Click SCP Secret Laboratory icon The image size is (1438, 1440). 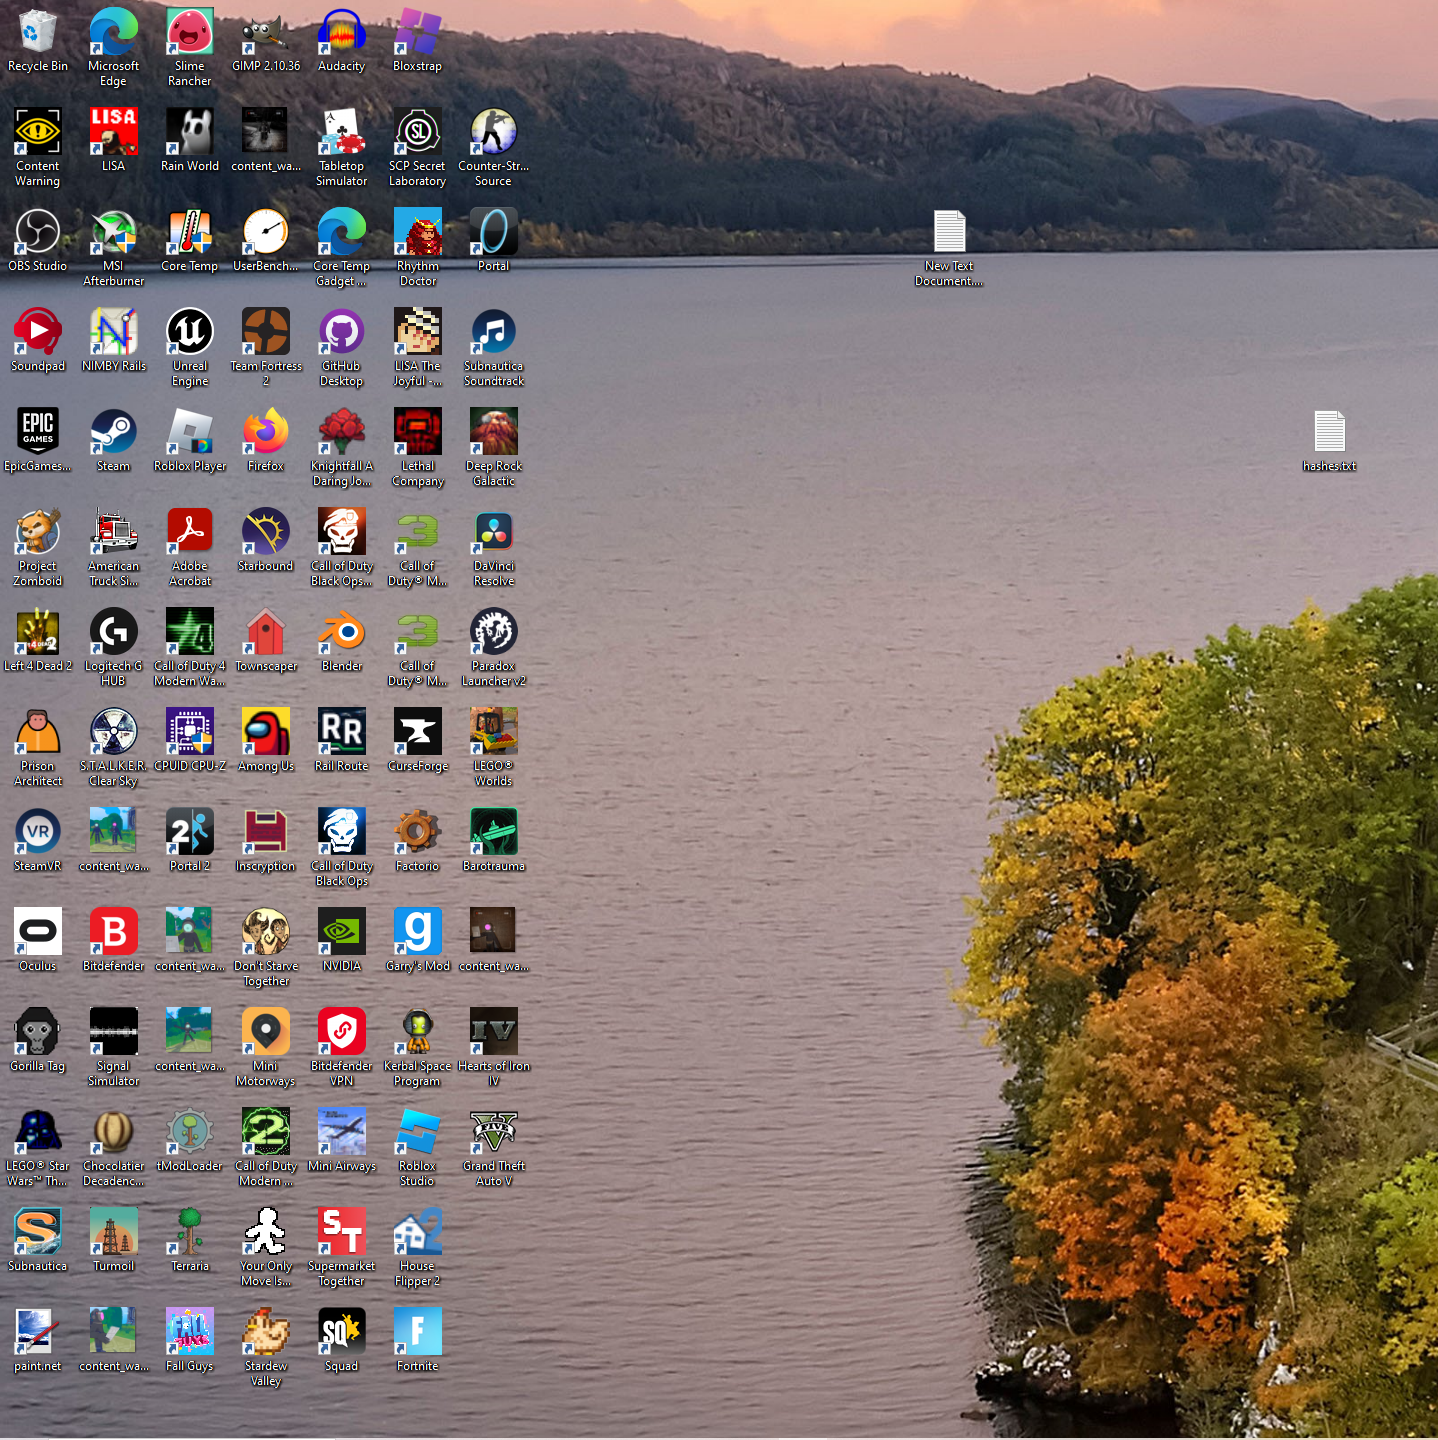(418, 132)
